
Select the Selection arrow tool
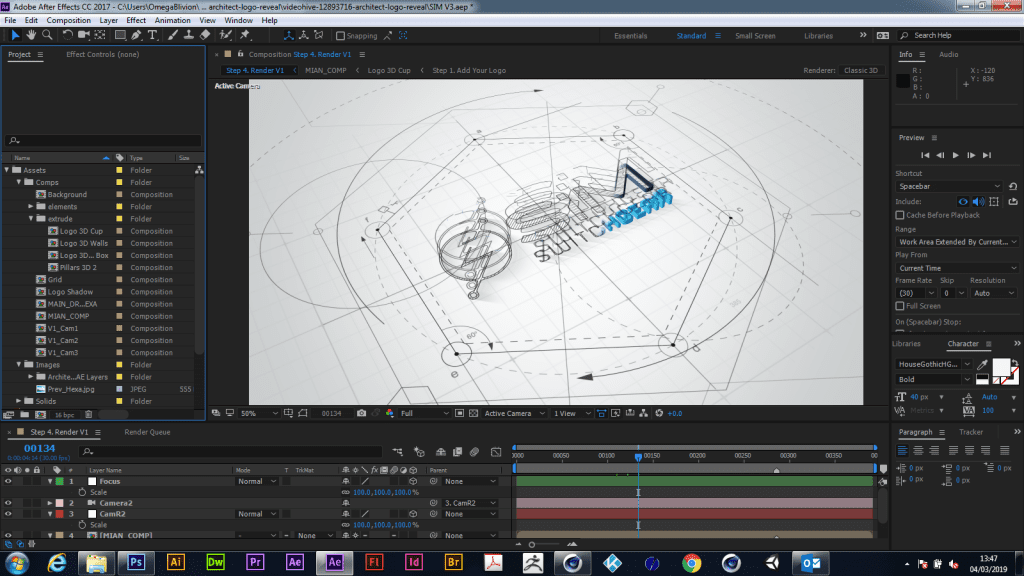(x=15, y=35)
